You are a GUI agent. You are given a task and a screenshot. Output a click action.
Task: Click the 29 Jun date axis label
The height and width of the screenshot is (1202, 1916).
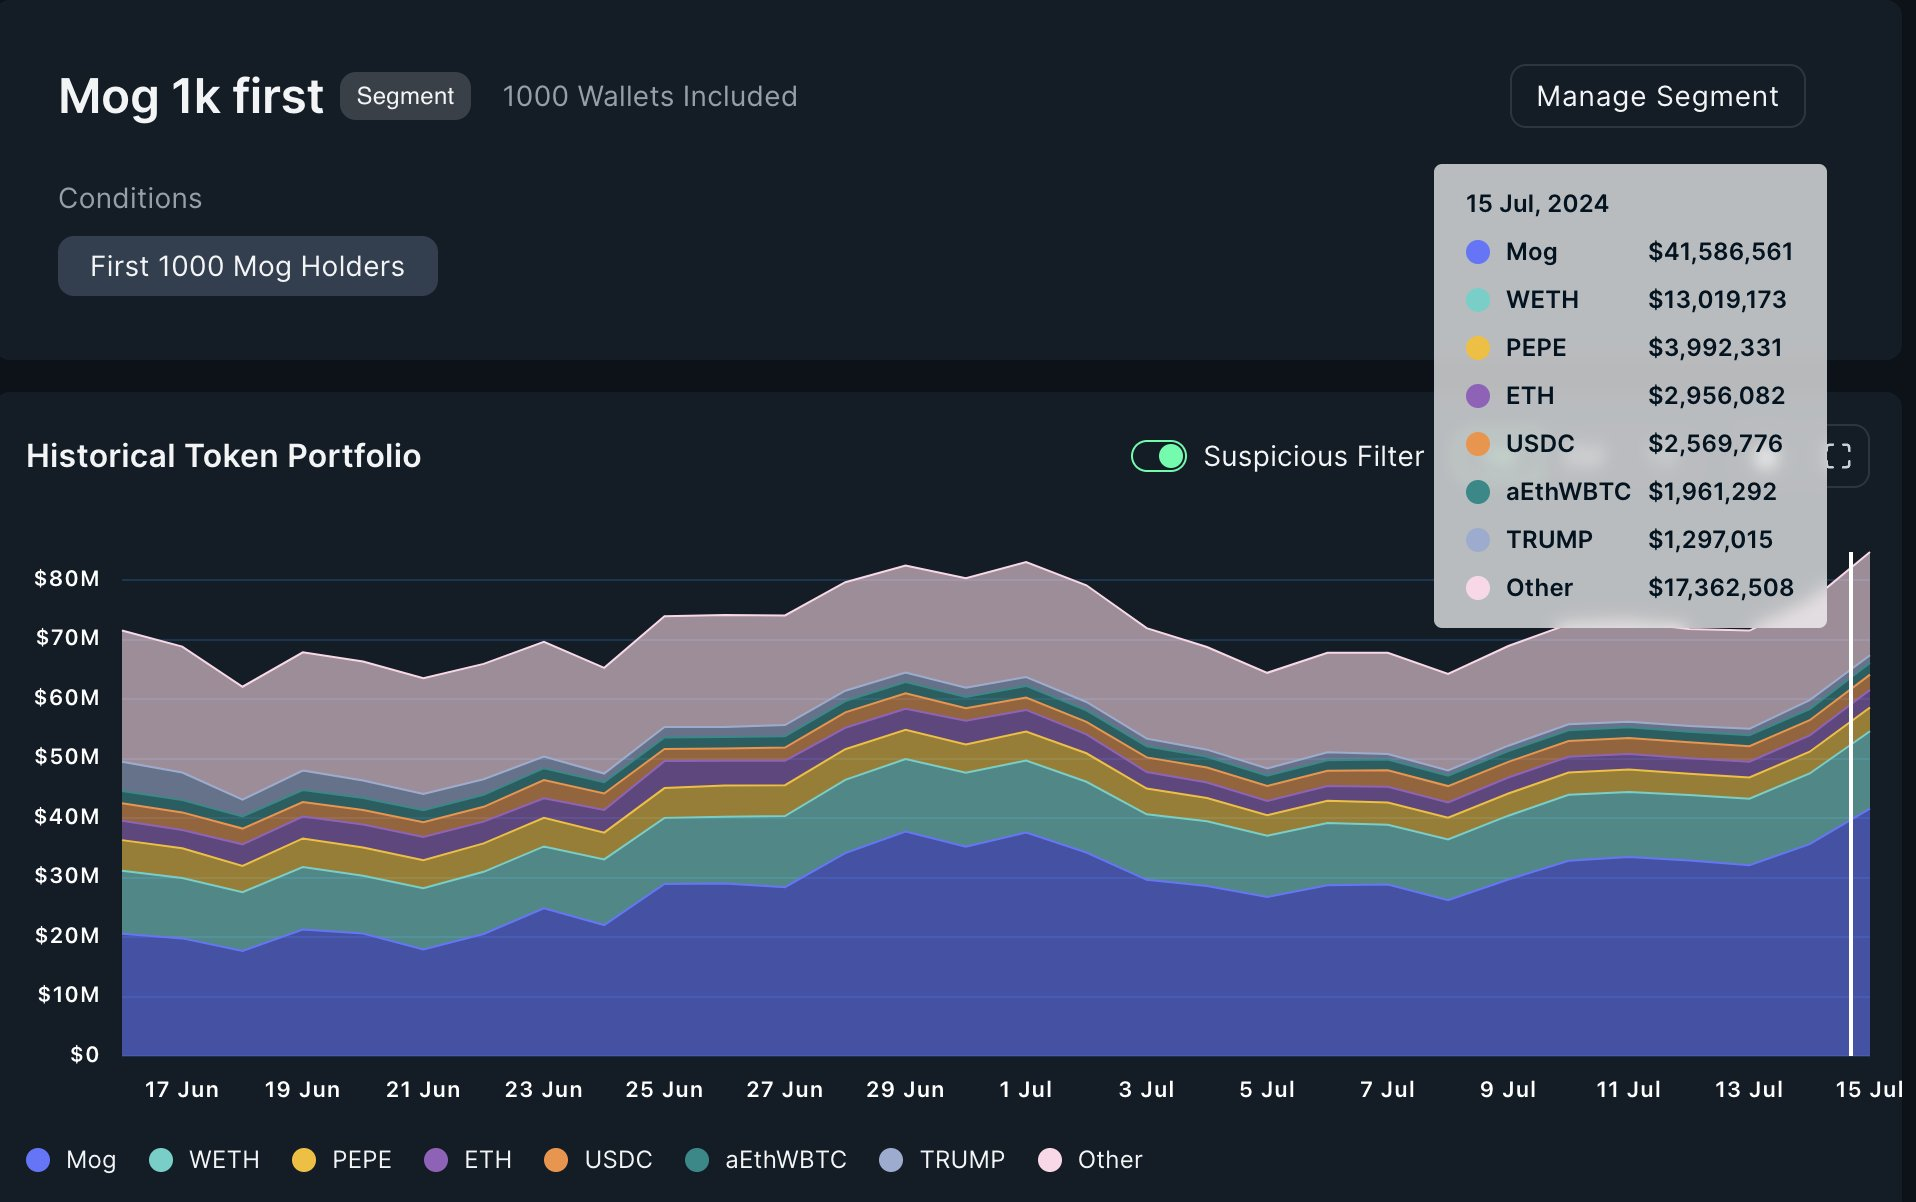pyautogui.click(x=905, y=1090)
